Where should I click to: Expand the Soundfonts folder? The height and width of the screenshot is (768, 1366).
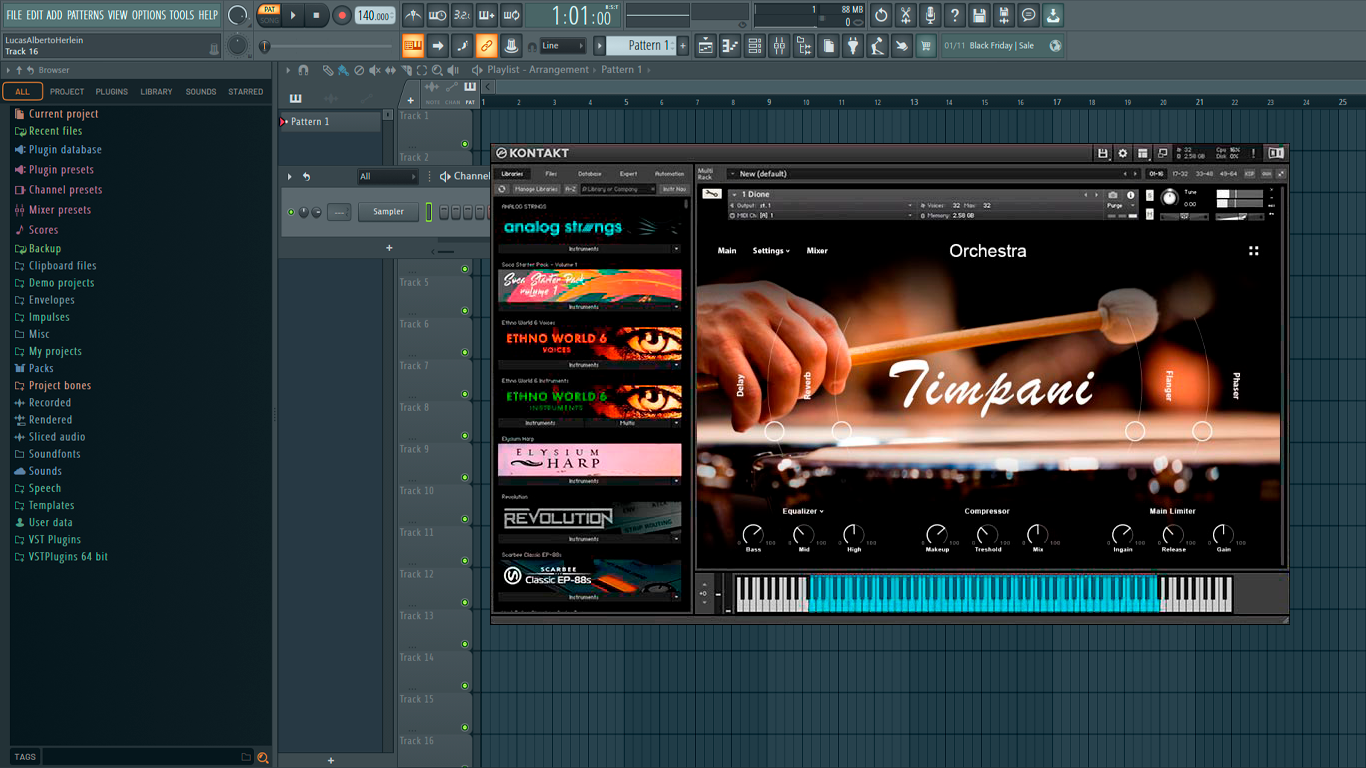tap(54, 454)
